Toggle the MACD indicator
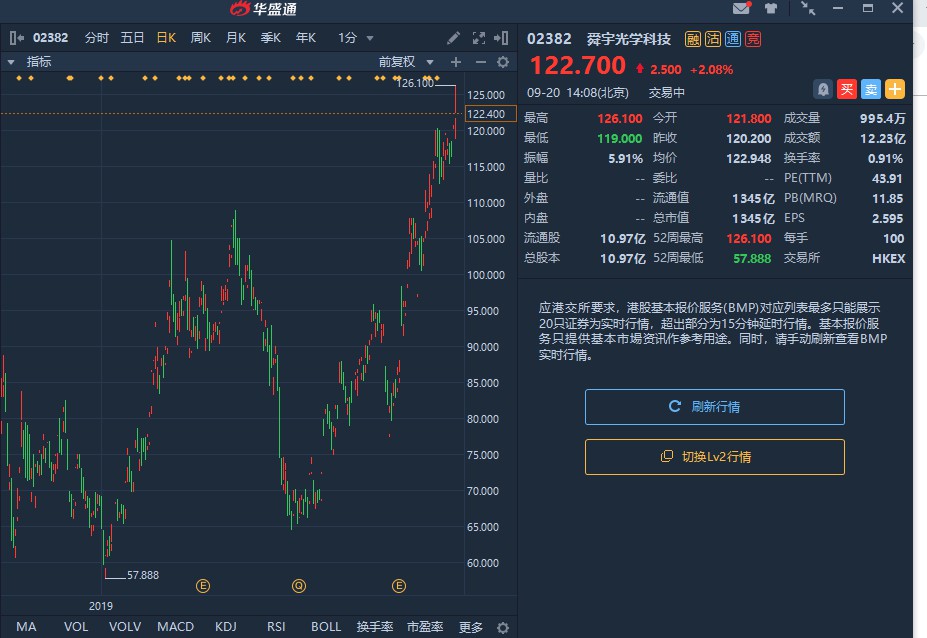Image resolution: width=927 pixels, height=638 pixels. tap(175, 627)
